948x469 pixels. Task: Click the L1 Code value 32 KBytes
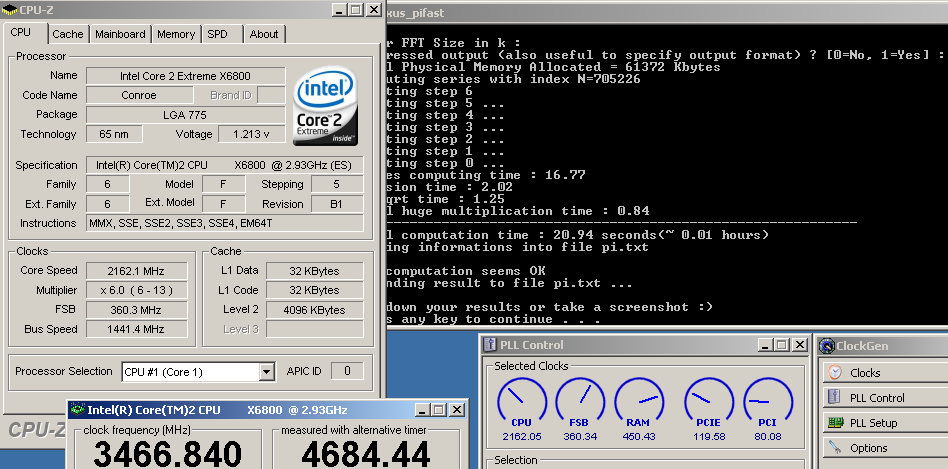point(314,290)
